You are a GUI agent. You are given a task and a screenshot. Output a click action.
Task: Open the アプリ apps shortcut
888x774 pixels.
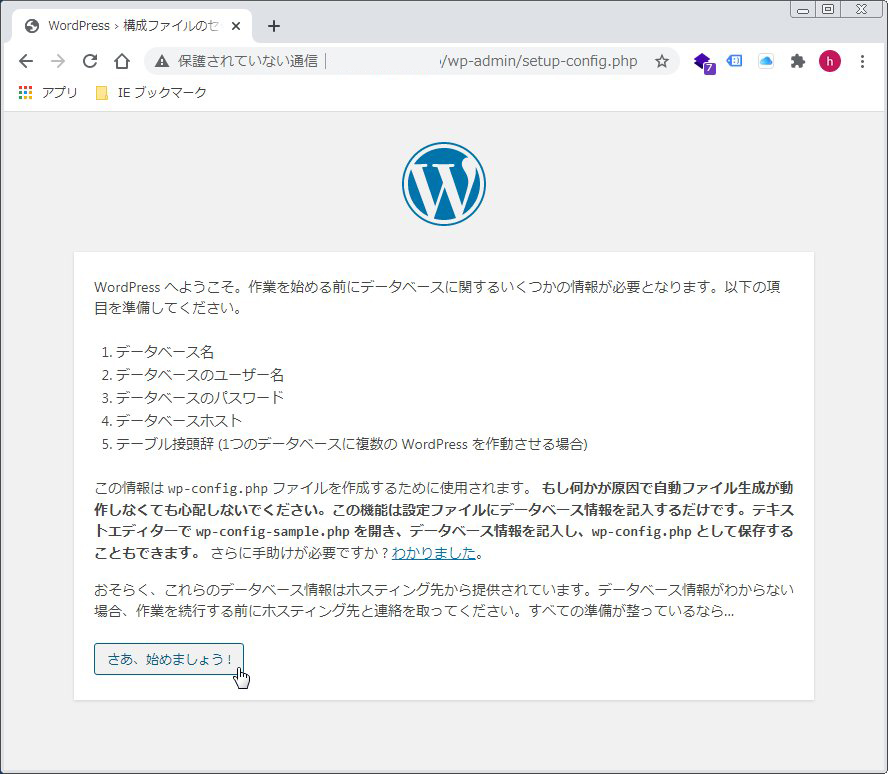48,92
